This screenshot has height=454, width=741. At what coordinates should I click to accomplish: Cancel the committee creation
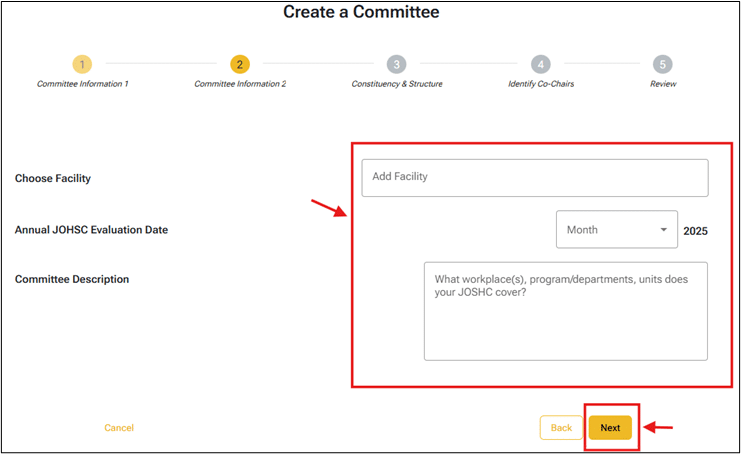pyautogui.click(x=119, y=428)
